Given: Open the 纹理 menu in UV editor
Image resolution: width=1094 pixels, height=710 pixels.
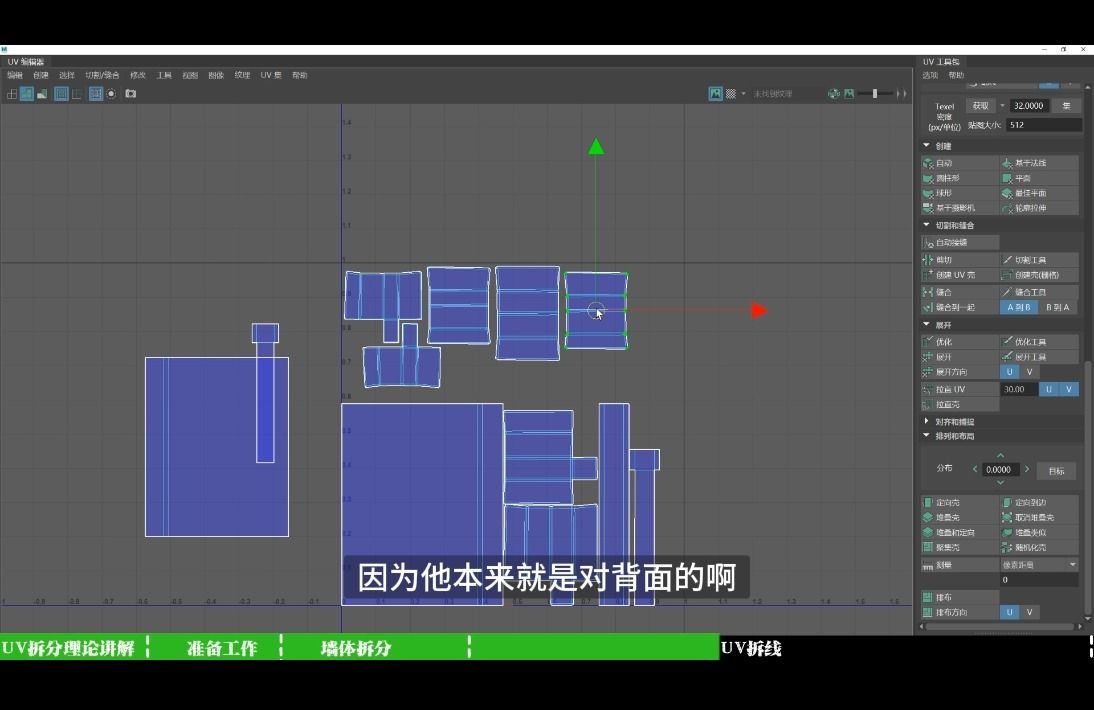Looking at the screenshot, I should (x=243, y=74).
